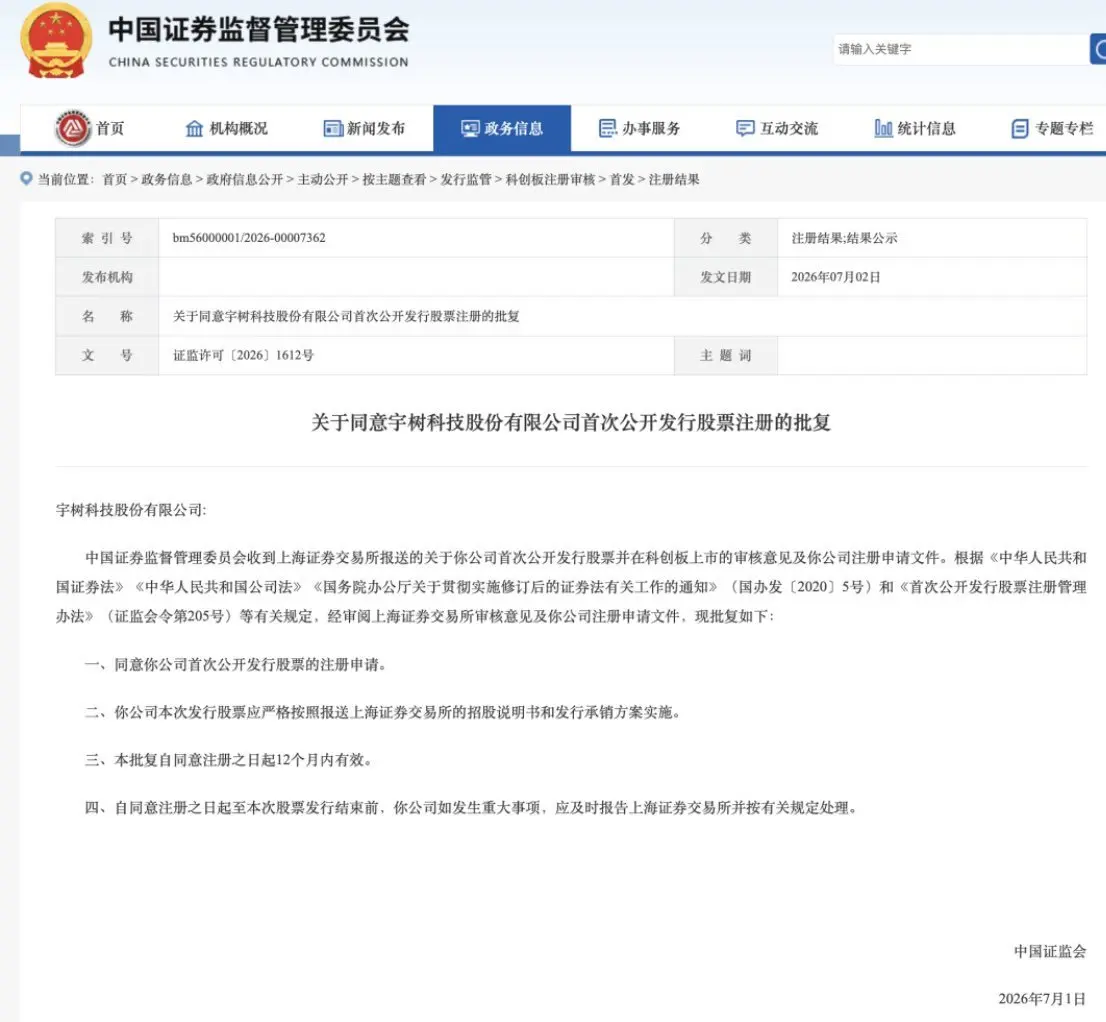Open the 统计信息 navigation tab
Screen dimensions: 1106x1022
click(915, 128)
